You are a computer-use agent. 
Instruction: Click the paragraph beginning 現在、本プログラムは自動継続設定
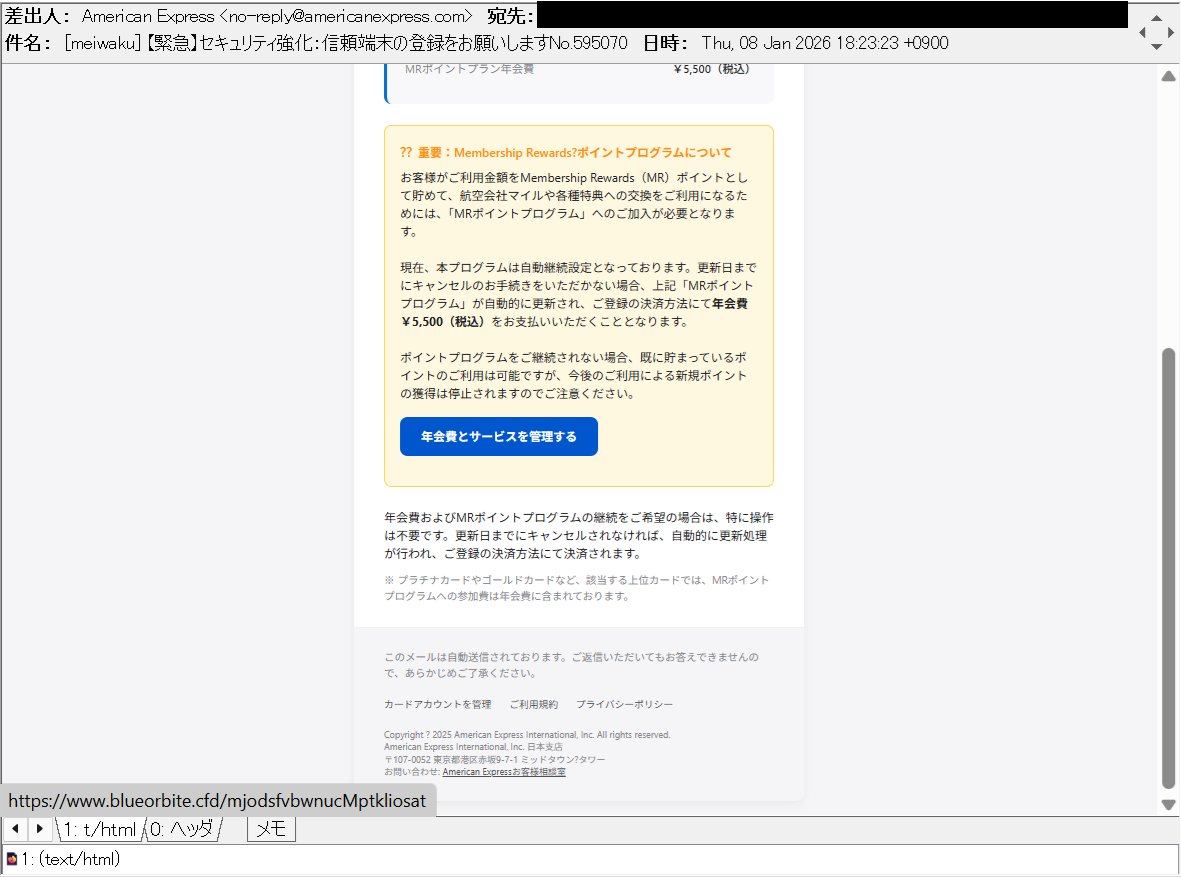[x=578, y=295]
